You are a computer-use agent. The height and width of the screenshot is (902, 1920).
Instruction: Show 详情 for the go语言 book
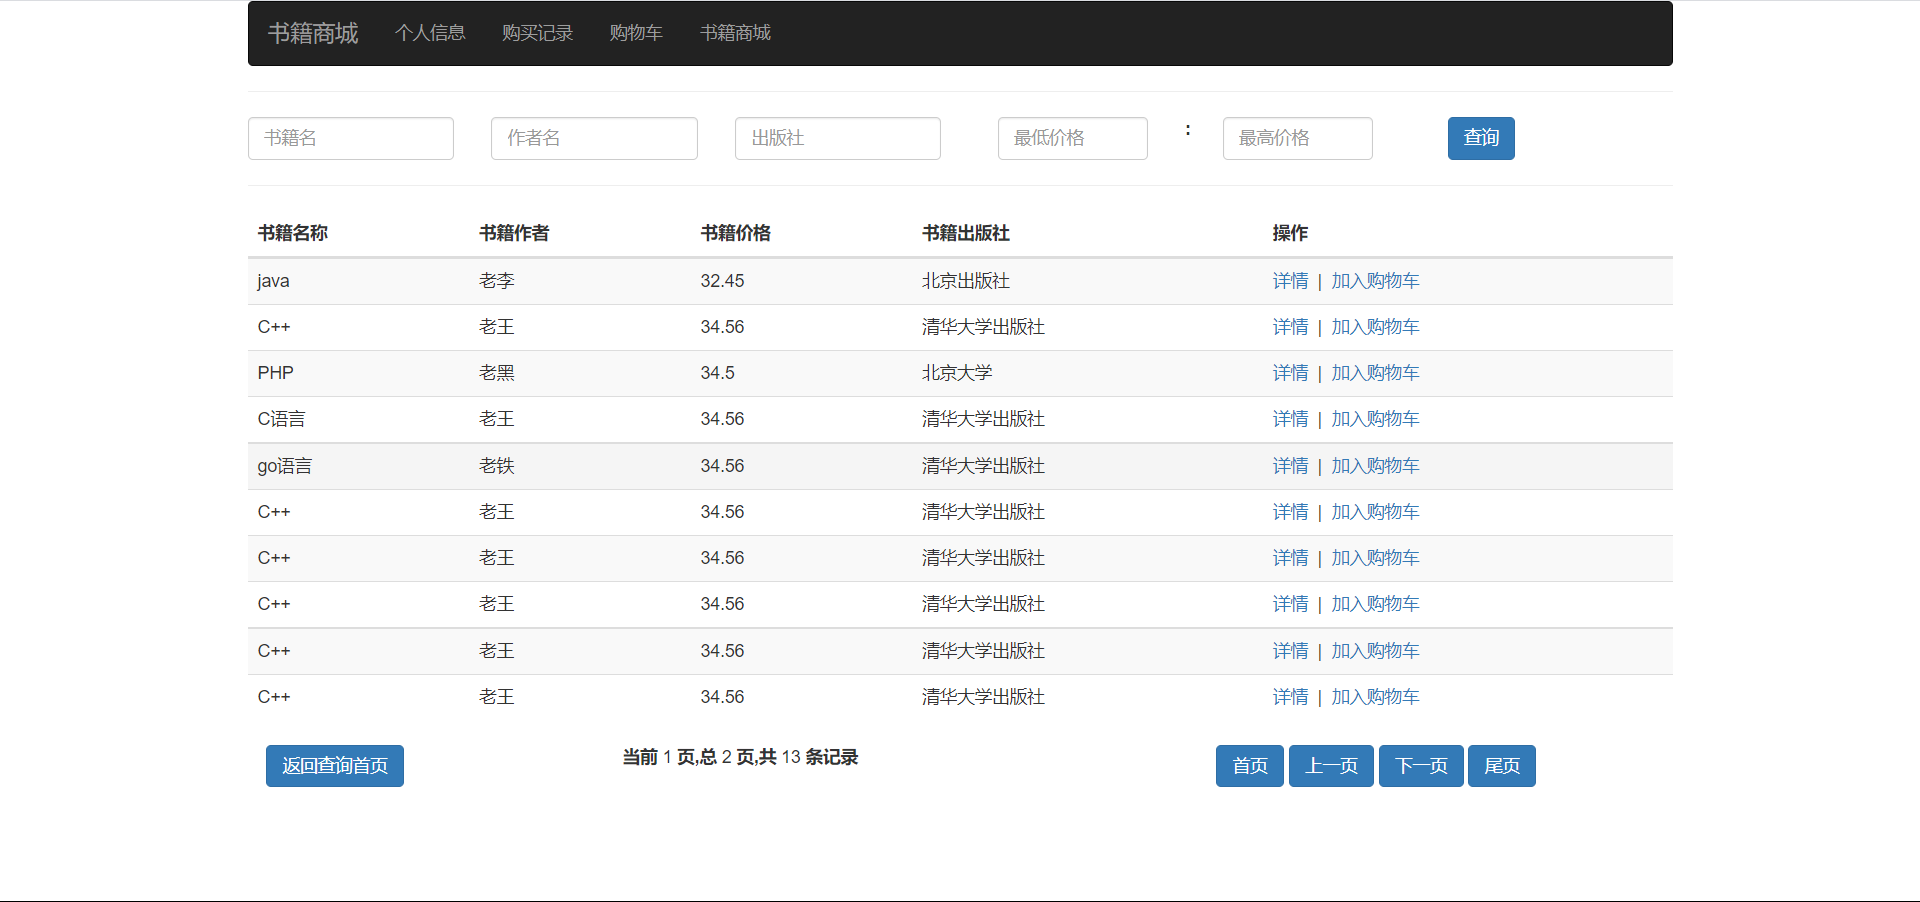point(1290,466)
